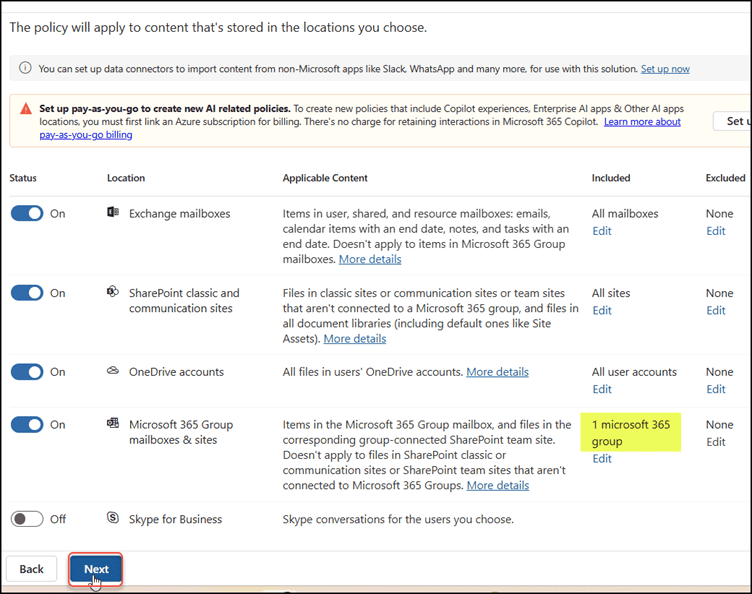Go back with the Back button
The width and height of the screenshot is (752, 594).
coord(32,569)
